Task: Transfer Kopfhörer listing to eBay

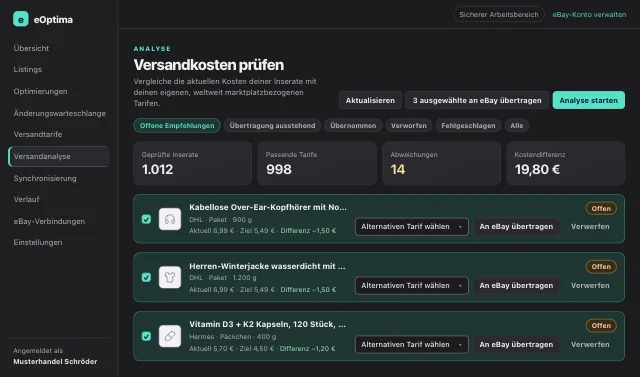Action: point(516,226)
